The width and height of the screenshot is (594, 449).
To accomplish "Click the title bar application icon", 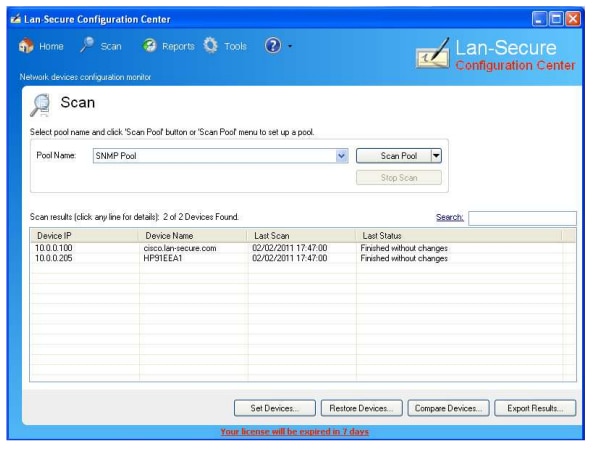I will point(16,19).
